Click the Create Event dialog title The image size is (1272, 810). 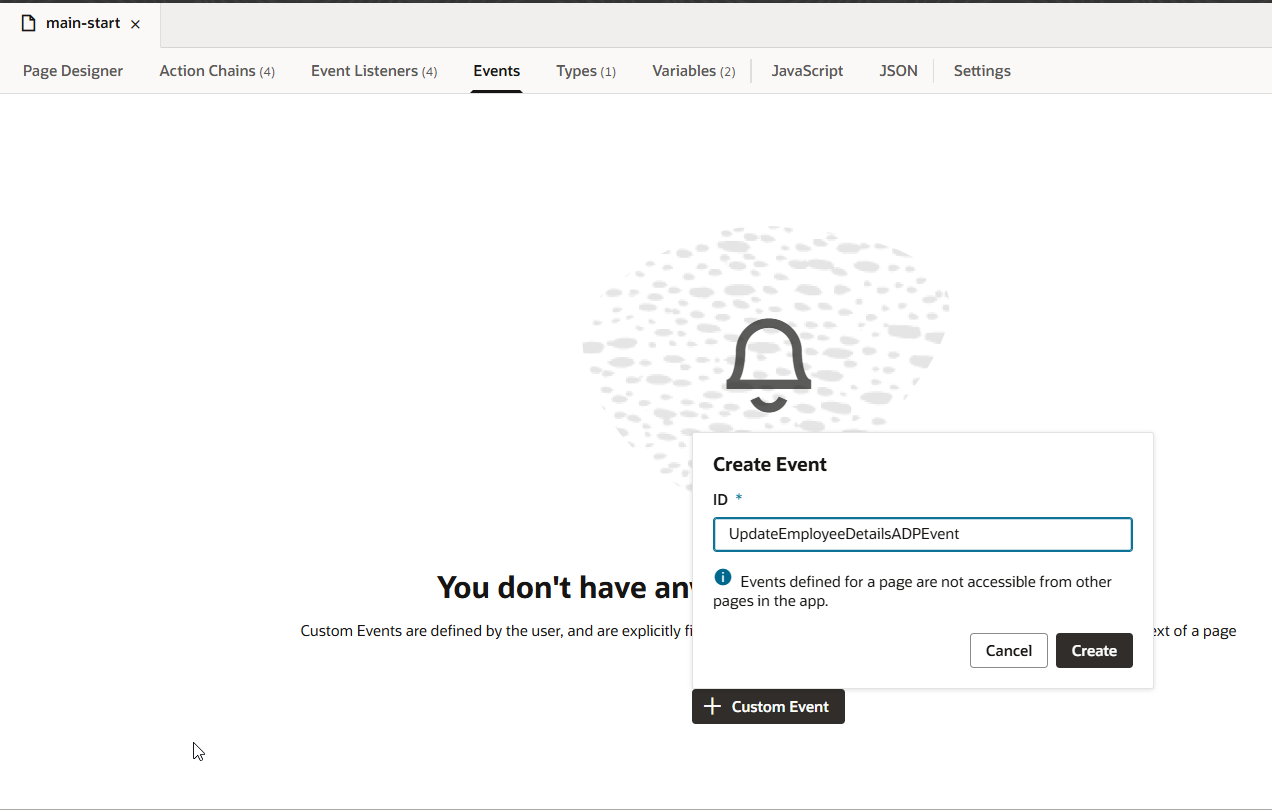(x=769, y=464)
